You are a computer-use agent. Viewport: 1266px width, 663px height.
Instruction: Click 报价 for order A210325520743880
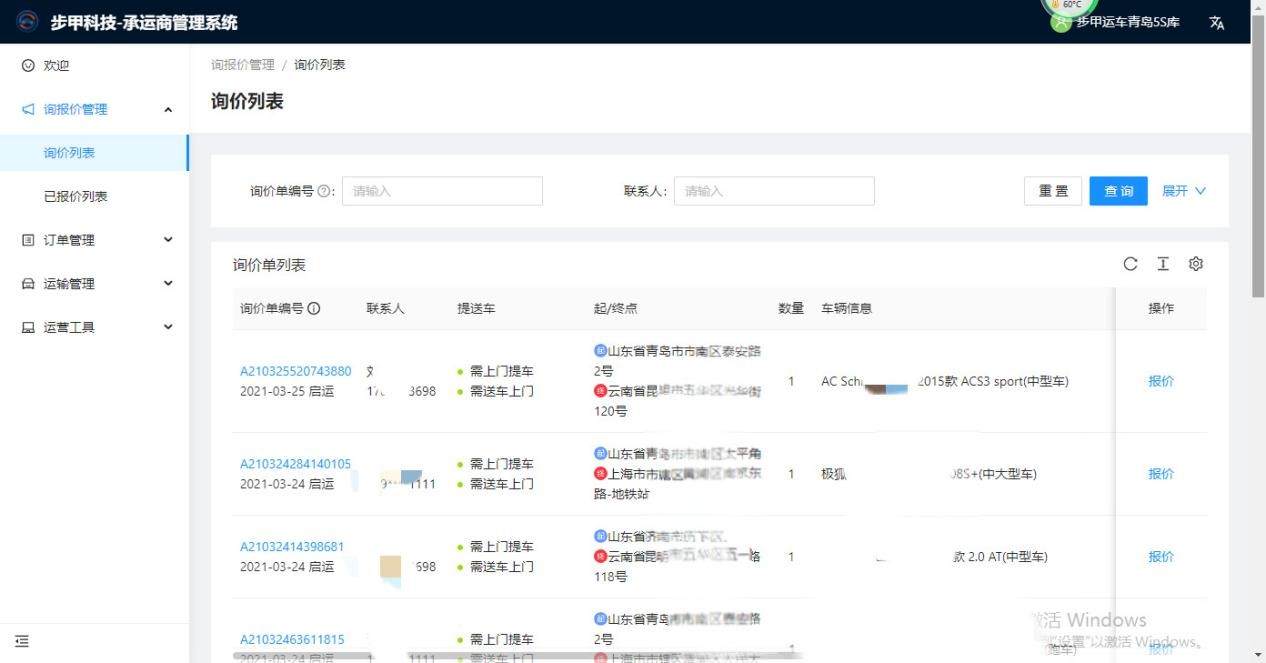(1161, 381)
